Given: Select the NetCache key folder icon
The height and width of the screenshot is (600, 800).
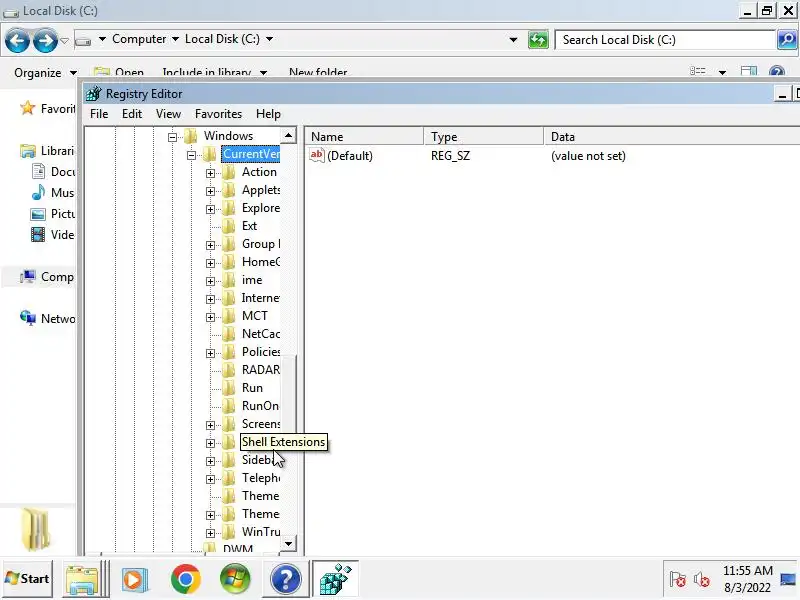Looking at the screenshot, I should click(229, 334).
